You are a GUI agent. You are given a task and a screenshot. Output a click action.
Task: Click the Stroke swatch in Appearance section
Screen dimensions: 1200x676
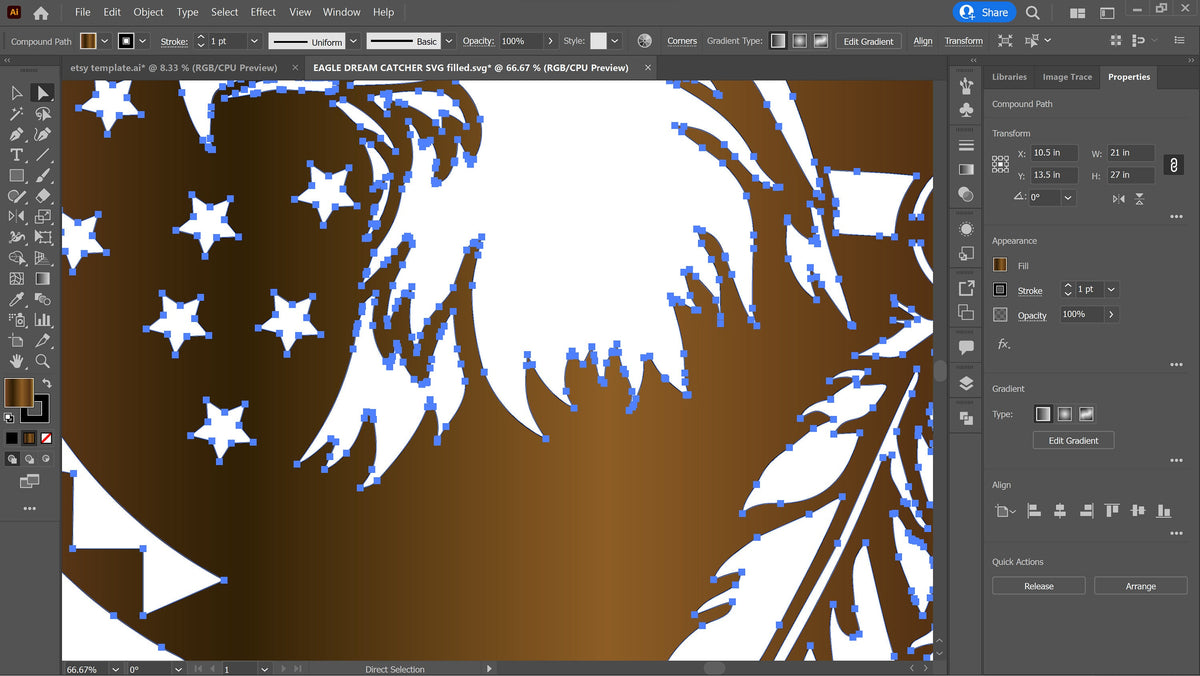(x=1000, y=290)
